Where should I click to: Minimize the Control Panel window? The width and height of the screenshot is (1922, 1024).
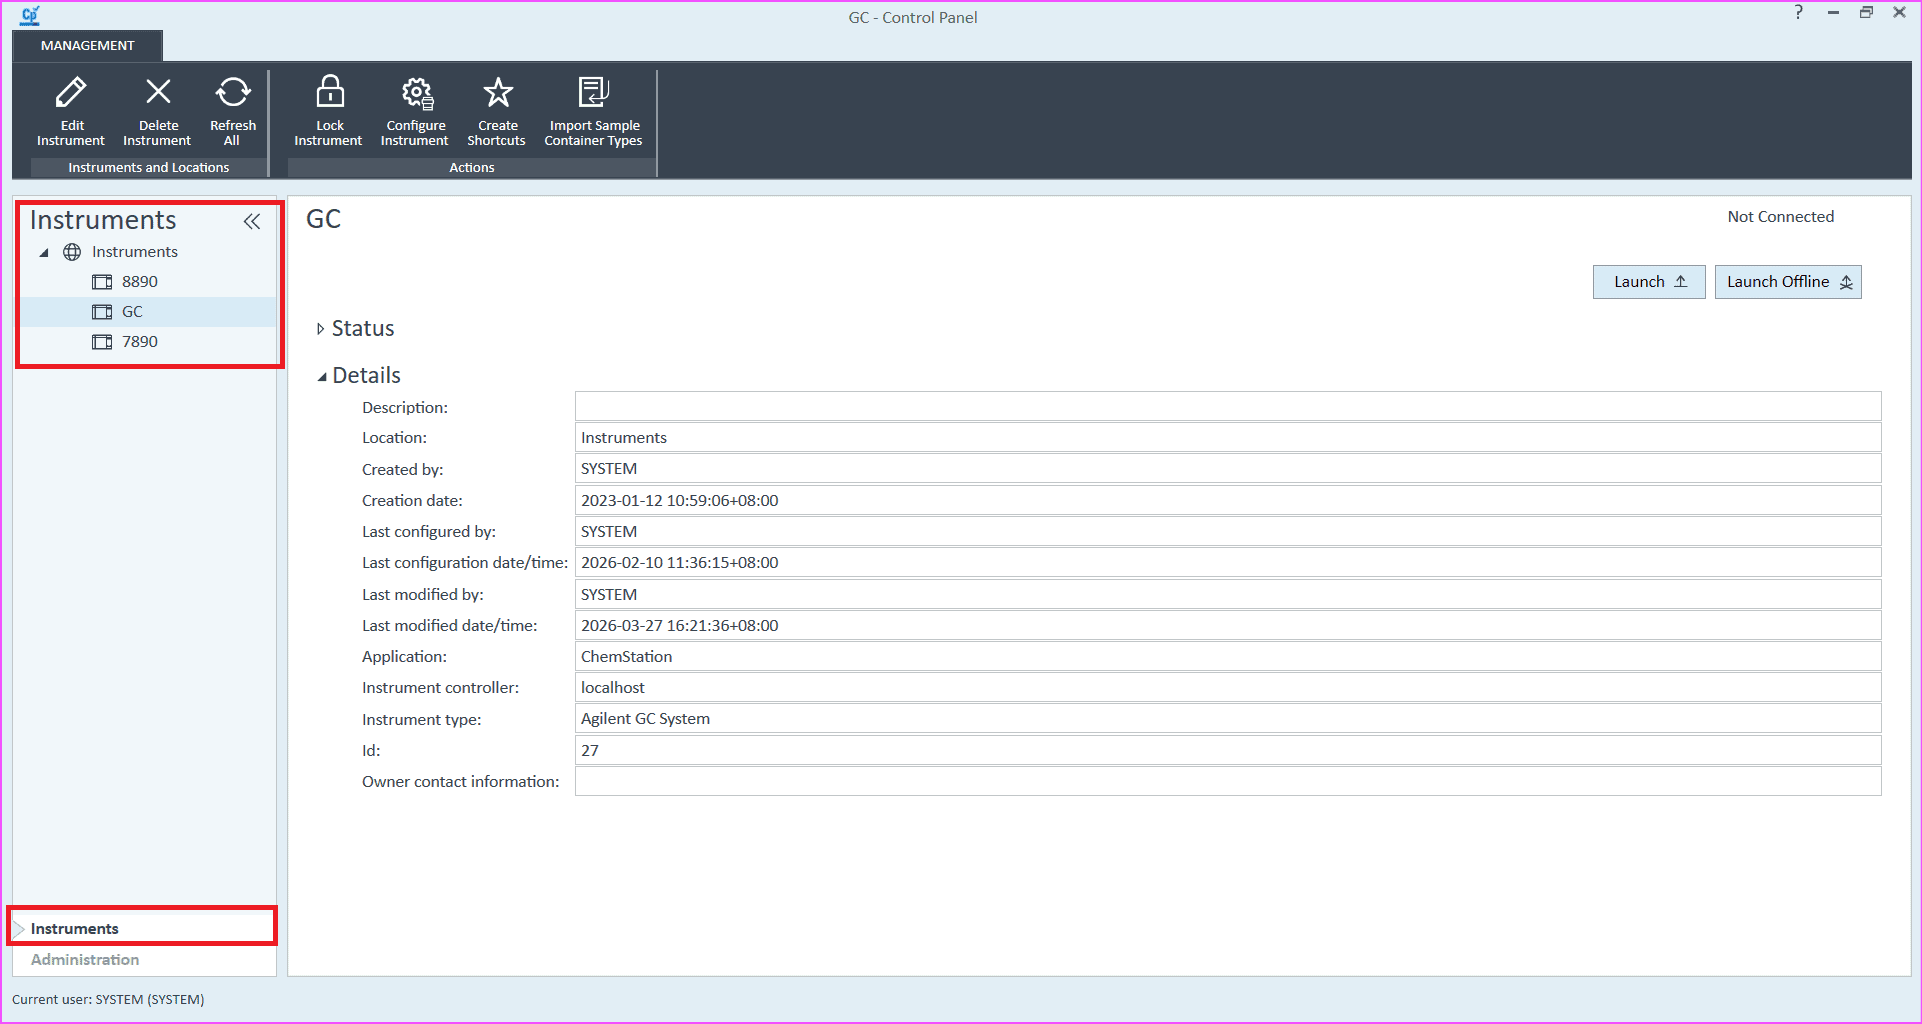pos(1833,13)
